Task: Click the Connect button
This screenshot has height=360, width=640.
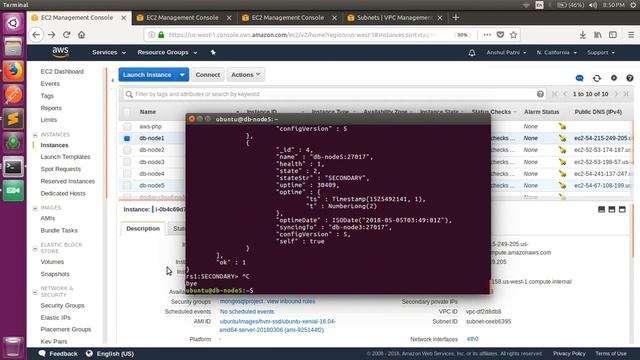Action: coord(208,75)
